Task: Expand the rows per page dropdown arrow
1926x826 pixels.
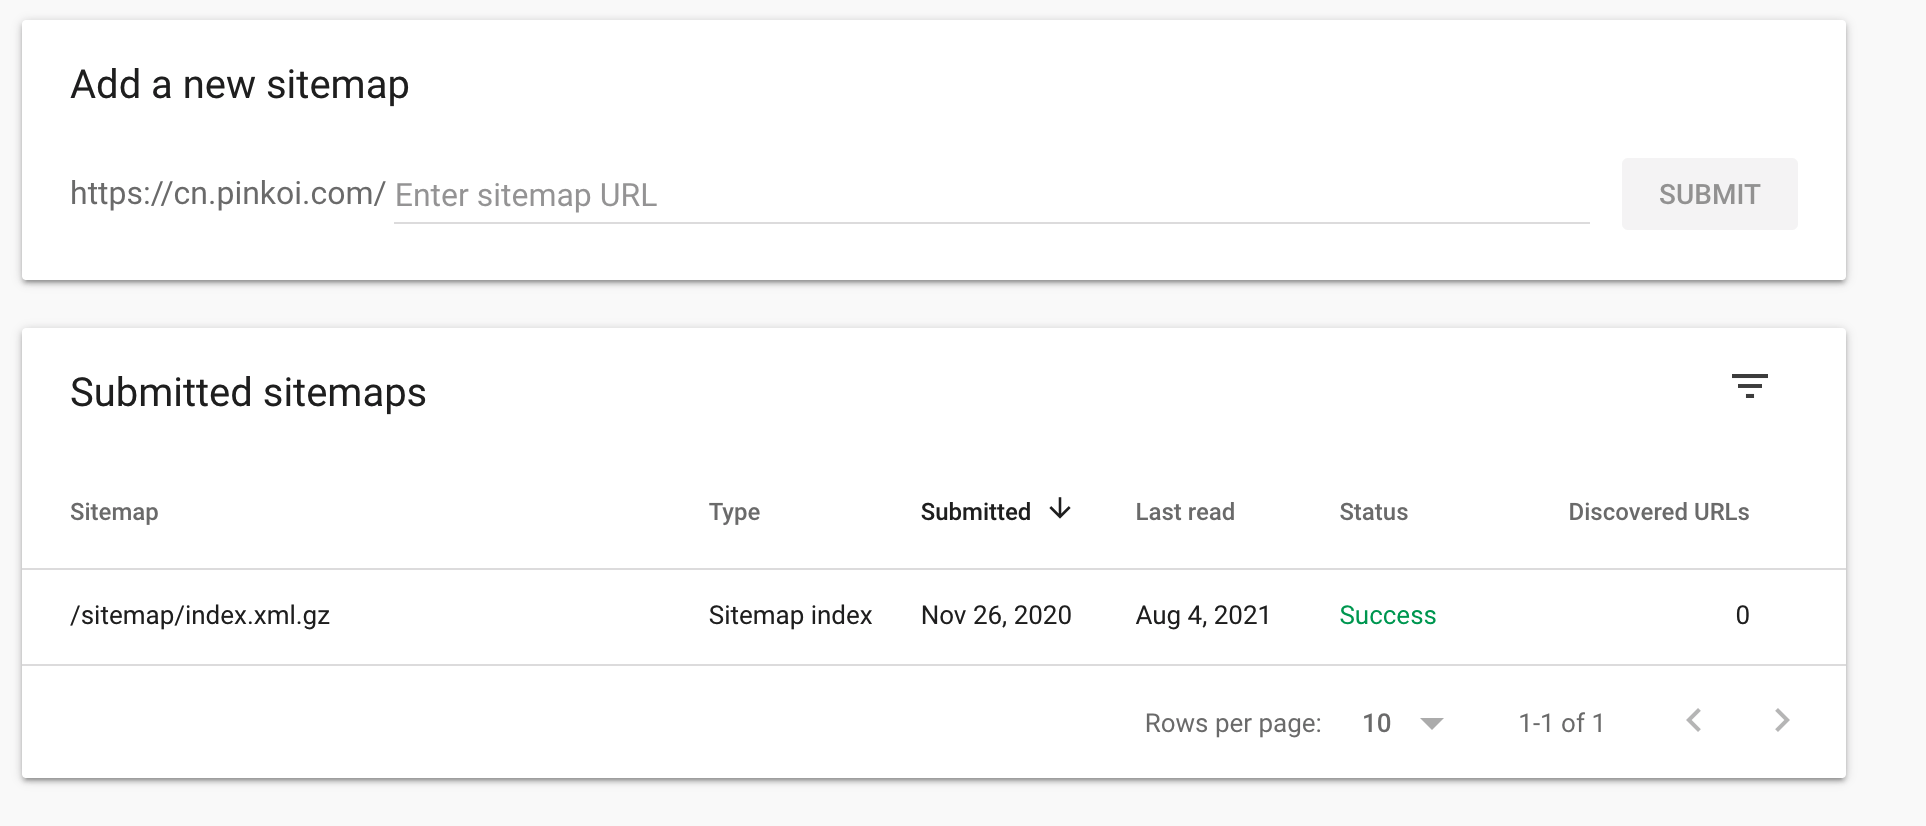Action: pos(1432,723)
